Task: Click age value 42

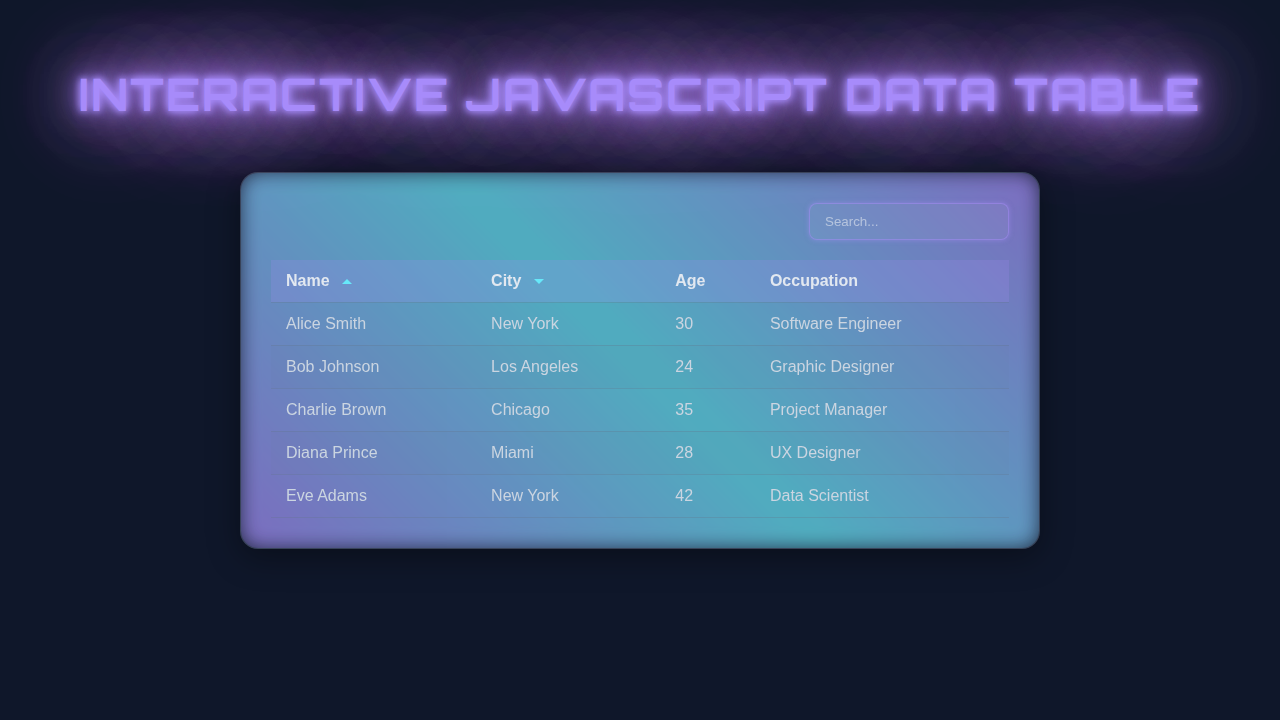Action: [x=707, y=496]
